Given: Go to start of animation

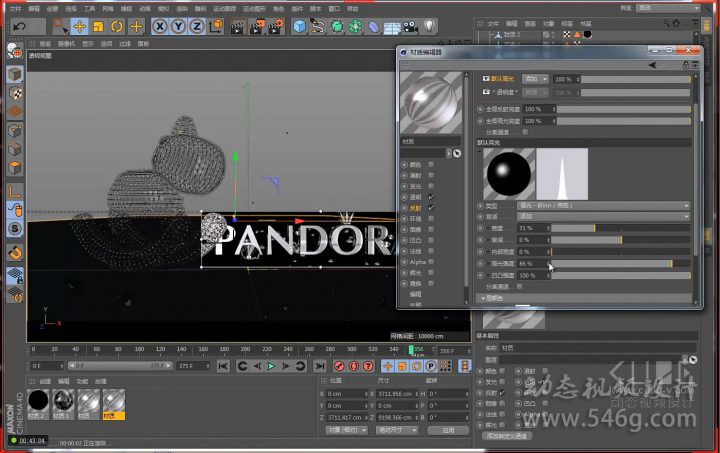Looking at the screenshot, I should tap(223, 366).
